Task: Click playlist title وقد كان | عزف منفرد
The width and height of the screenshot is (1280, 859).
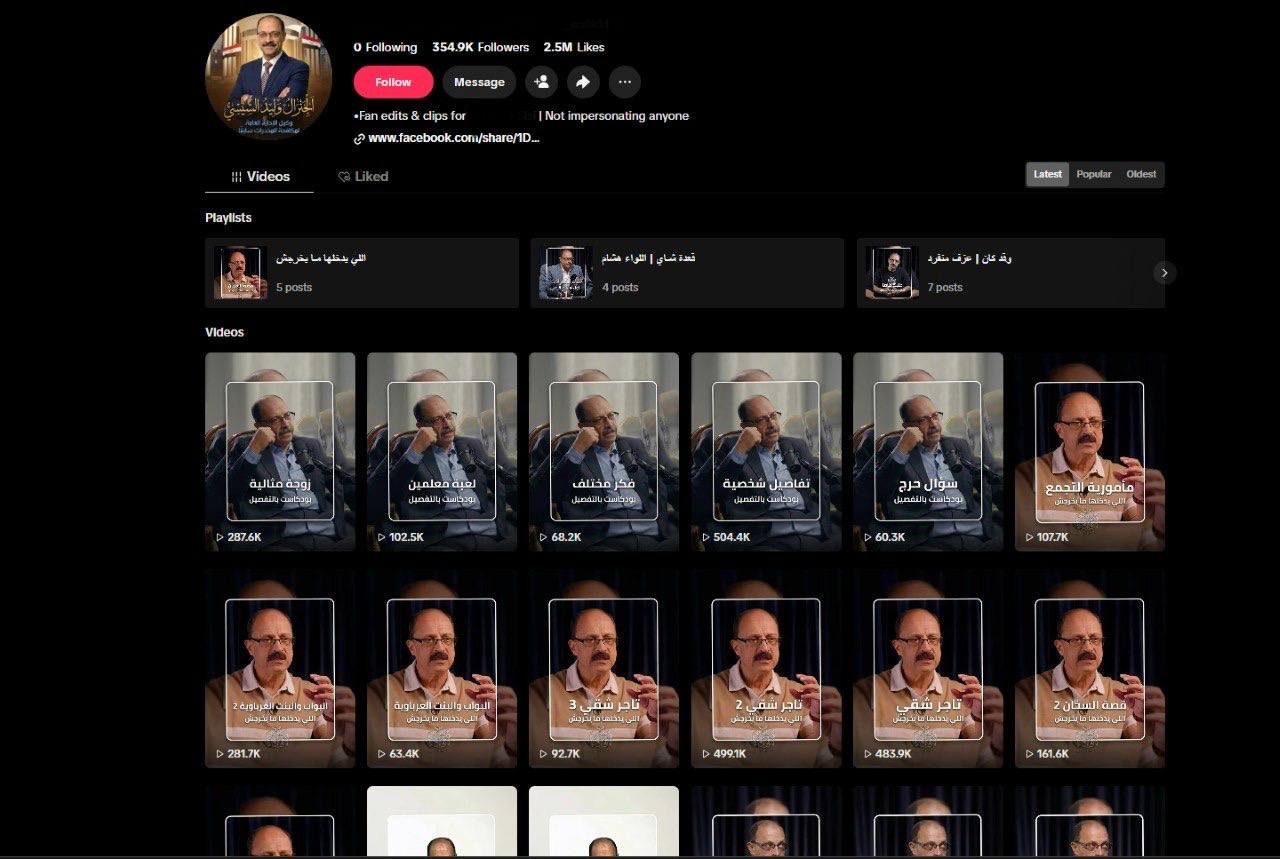Action: (970, 258)
